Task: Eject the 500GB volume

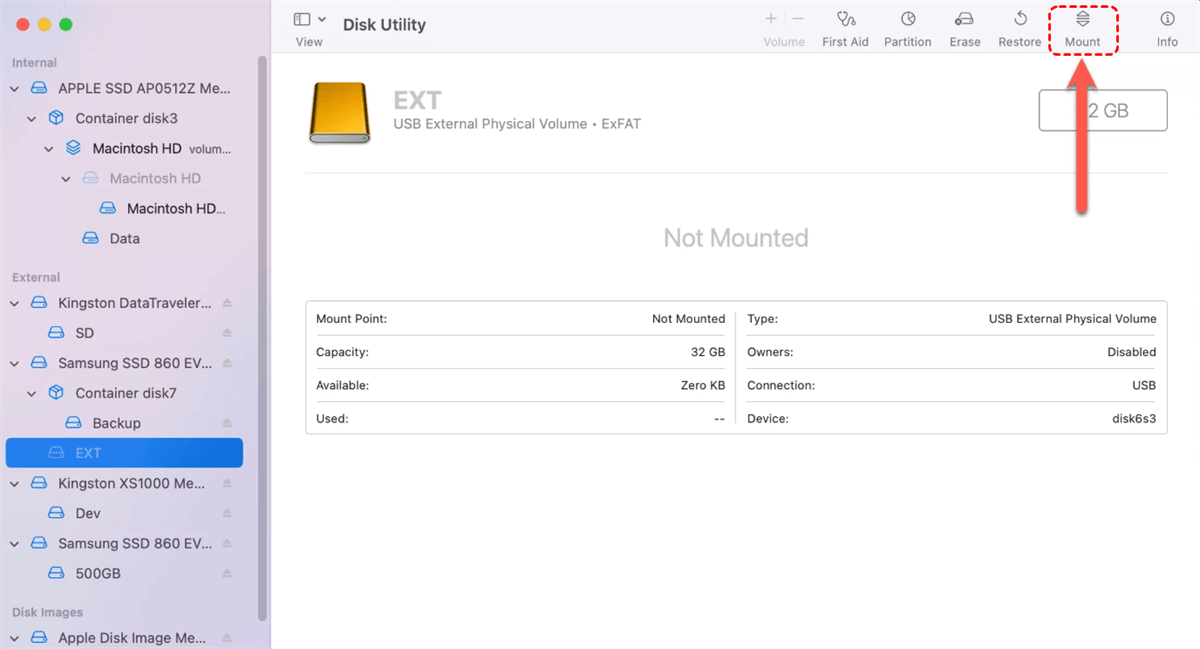Action: coord(227,574)
